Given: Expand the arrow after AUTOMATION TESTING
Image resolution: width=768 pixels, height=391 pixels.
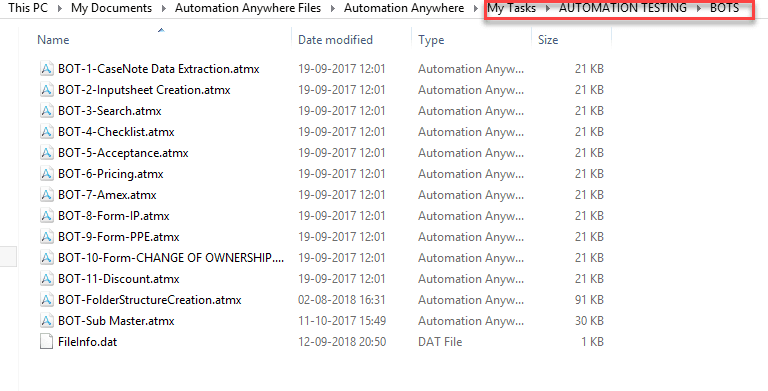Looking at the screenshot, I should (698, 8).
